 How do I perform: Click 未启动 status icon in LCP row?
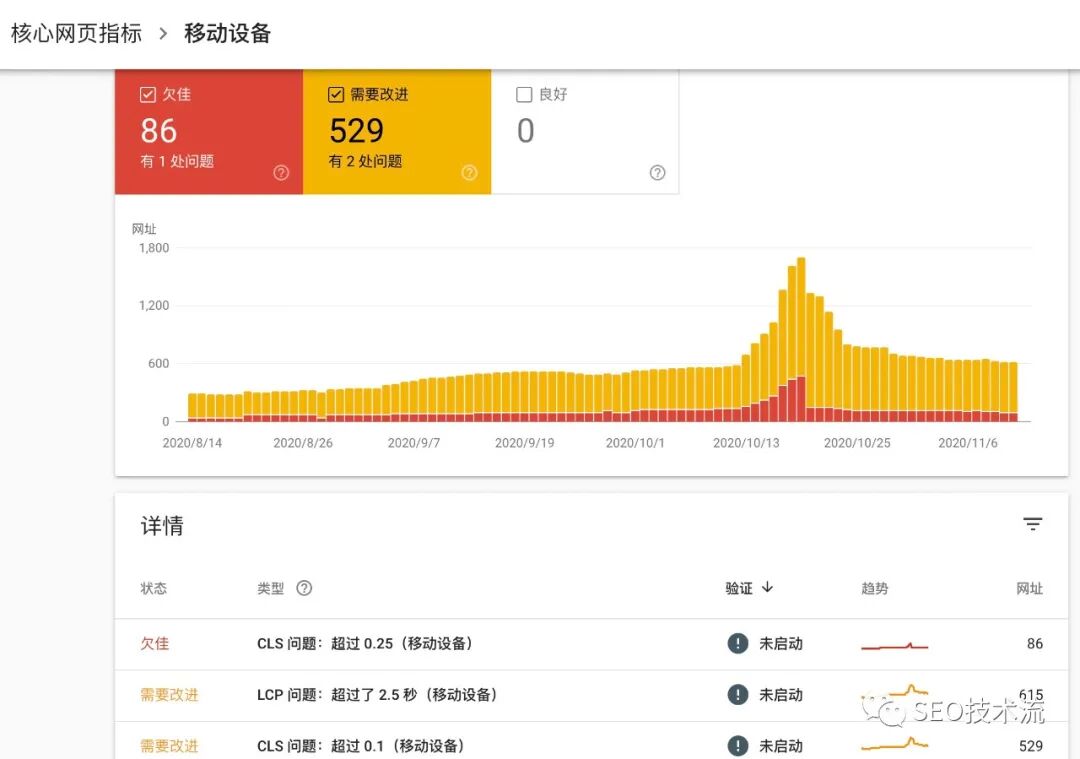pyautogui.click(x=738, y=694)
